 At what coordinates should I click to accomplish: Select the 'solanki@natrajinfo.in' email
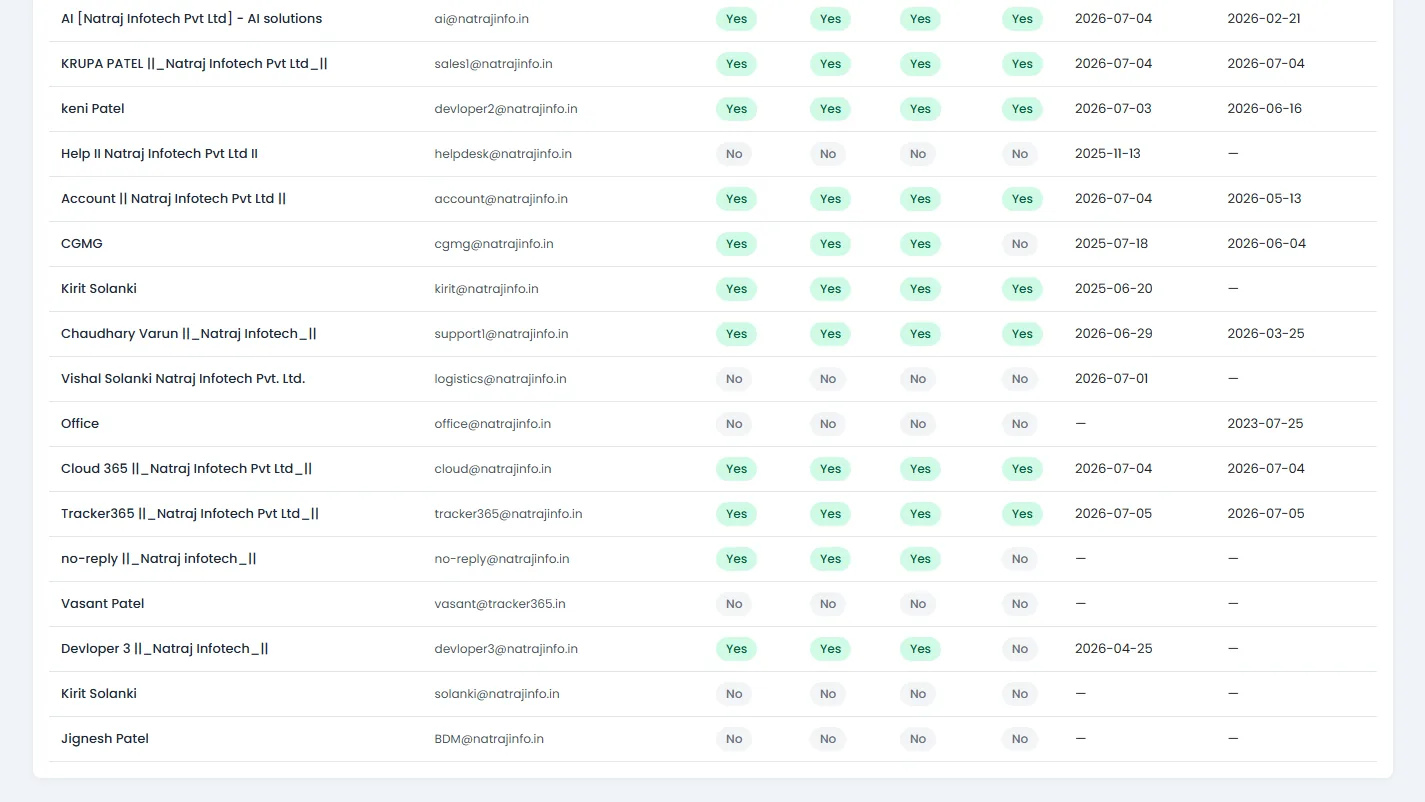(x=497, y=694)
